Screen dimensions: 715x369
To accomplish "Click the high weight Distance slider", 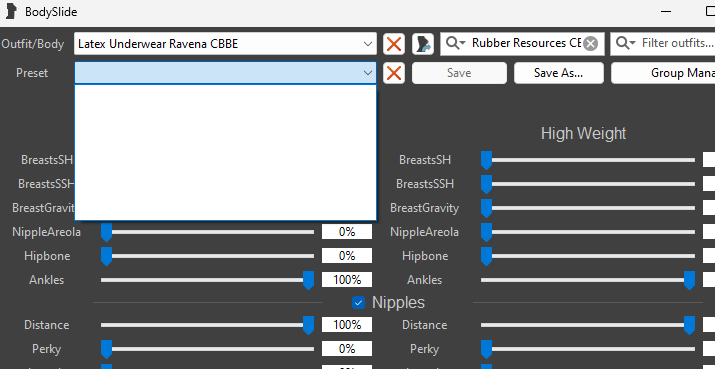I will [x=588, y=325].
